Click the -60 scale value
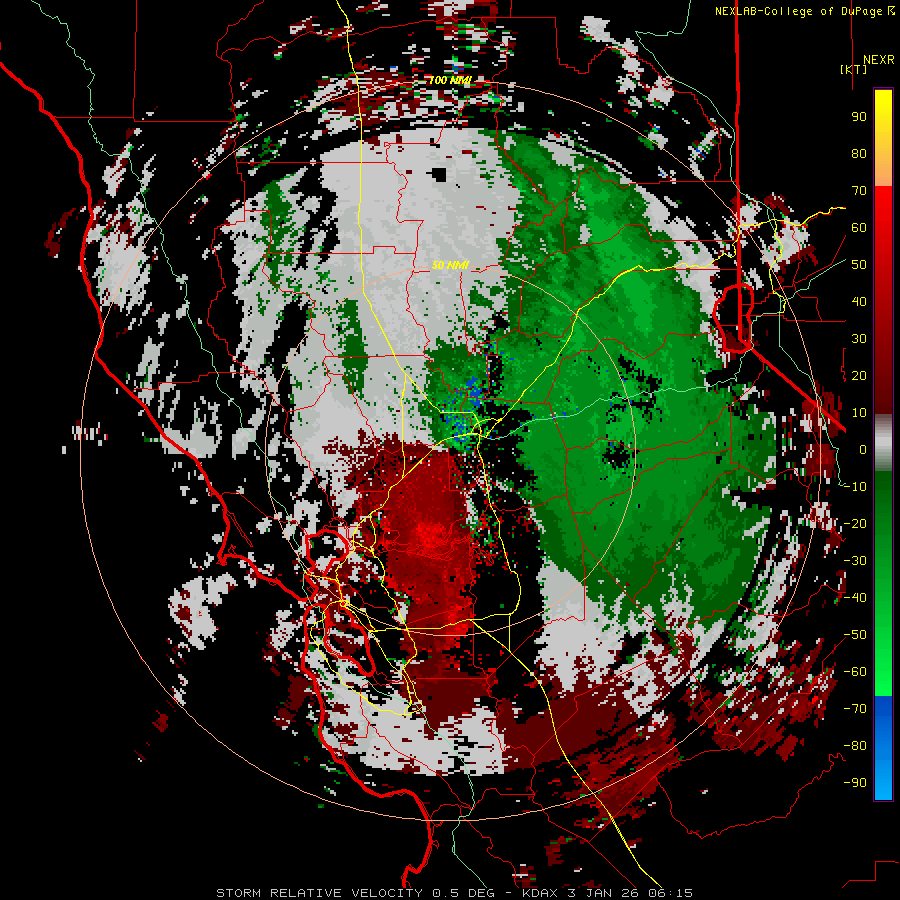 click(855, 672)
